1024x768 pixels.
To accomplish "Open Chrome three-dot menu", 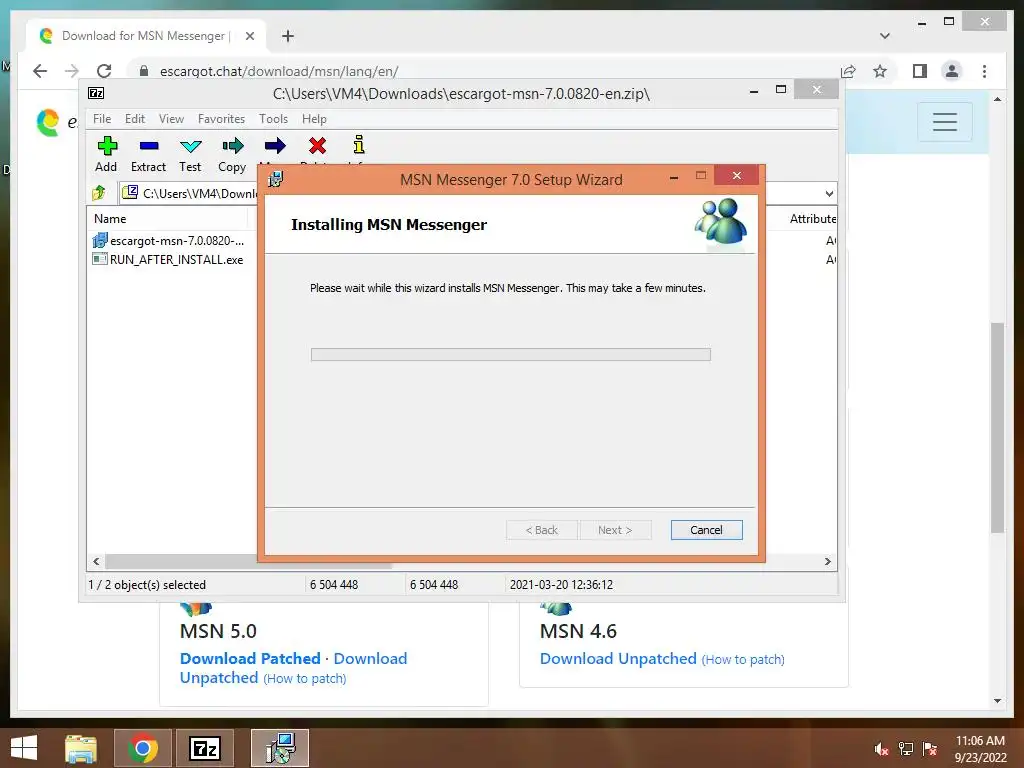I will pyautogui.click(x=984, y=71).
